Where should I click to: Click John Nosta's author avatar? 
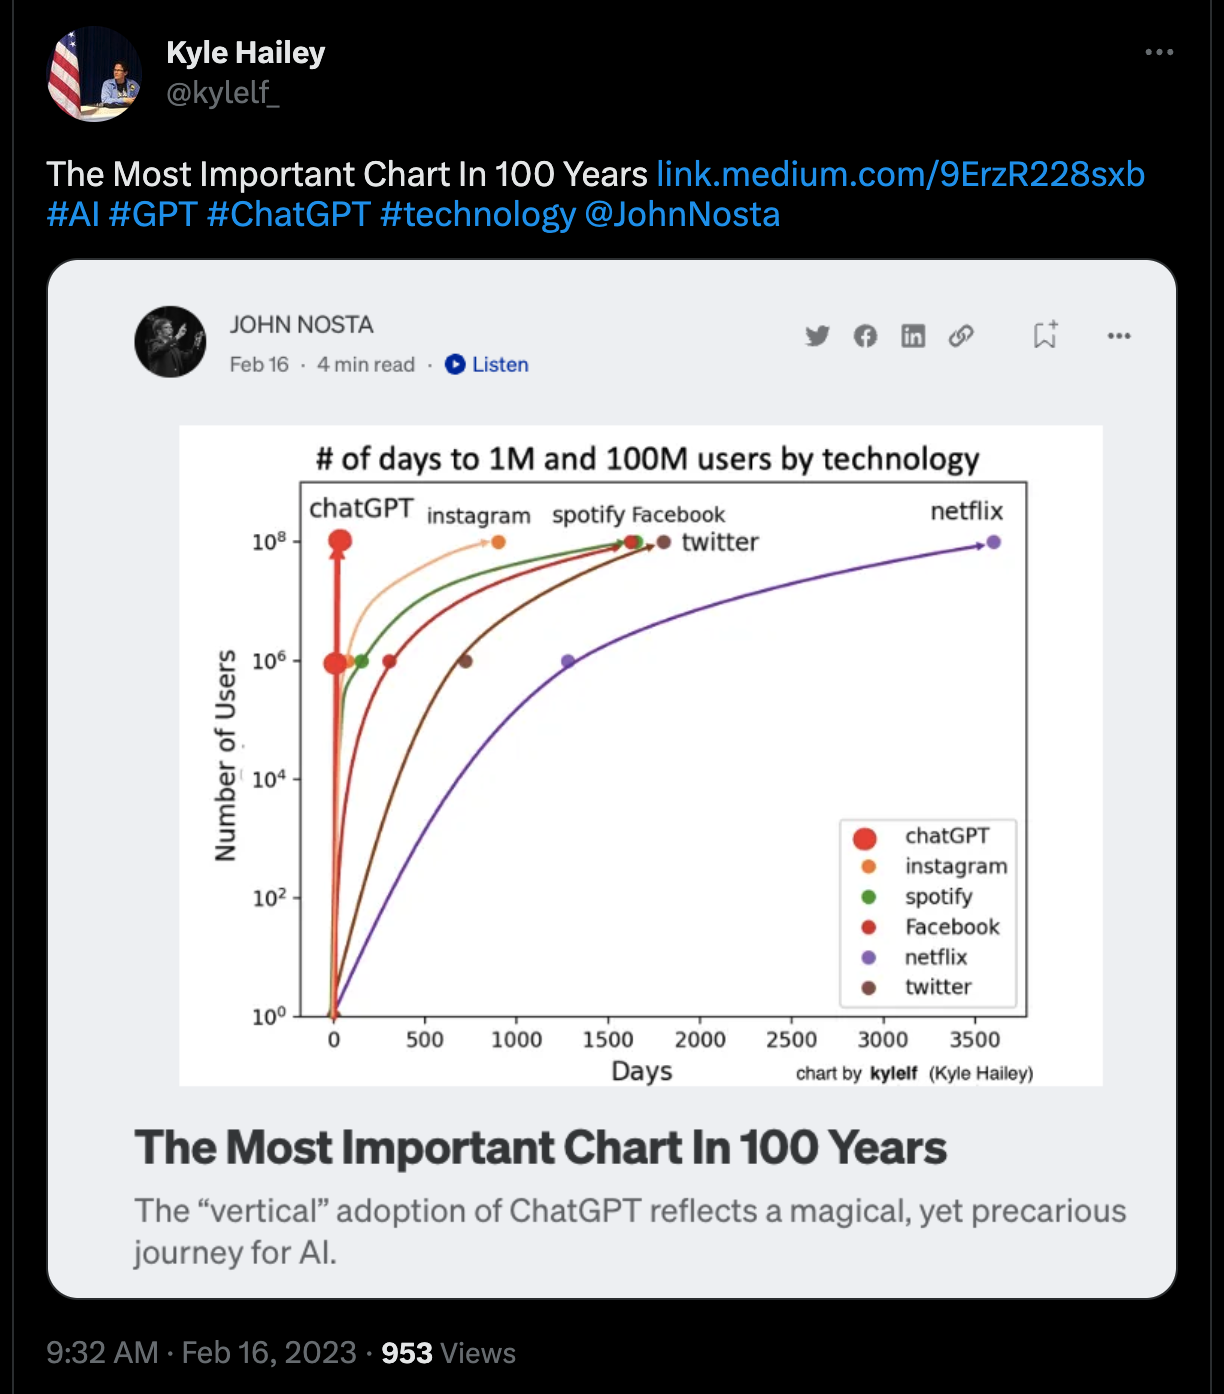coord(170,342)
